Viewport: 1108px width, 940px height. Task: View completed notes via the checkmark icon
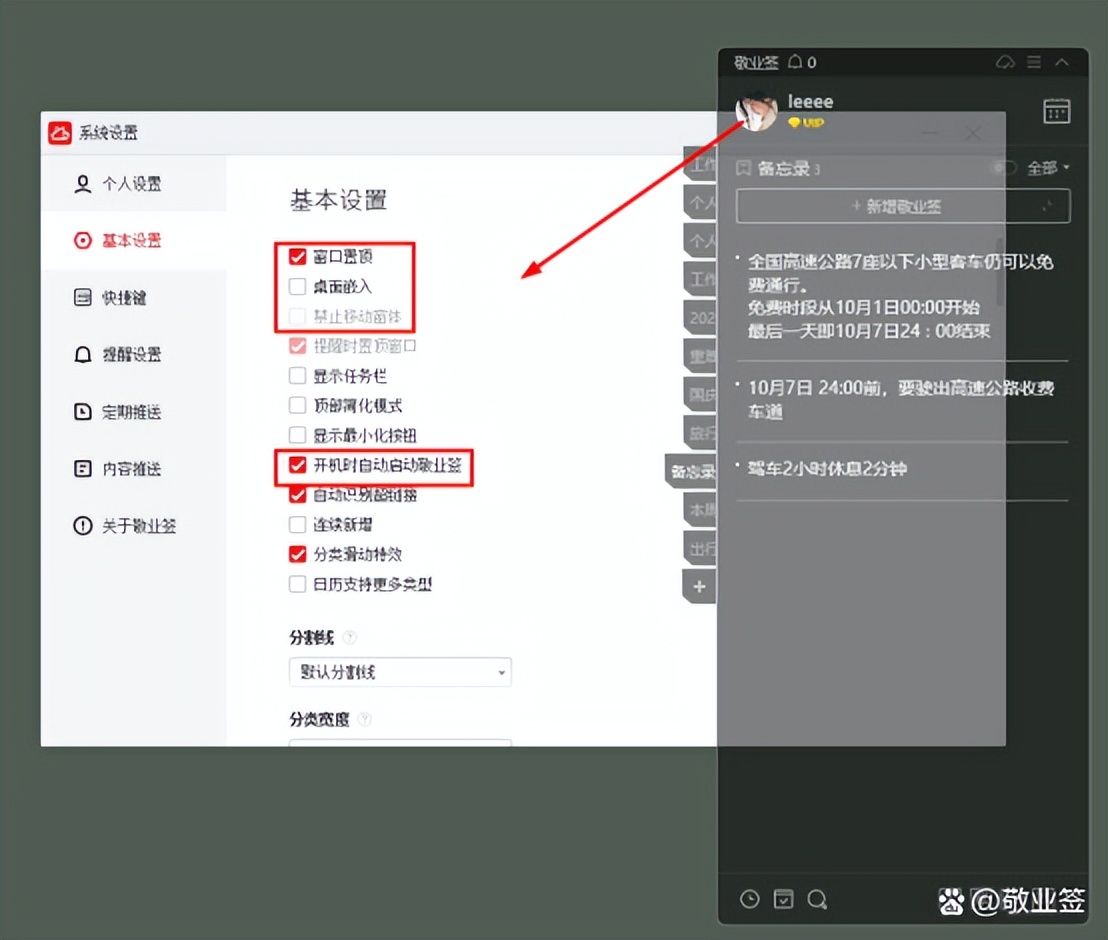click(x=783, y=899)
